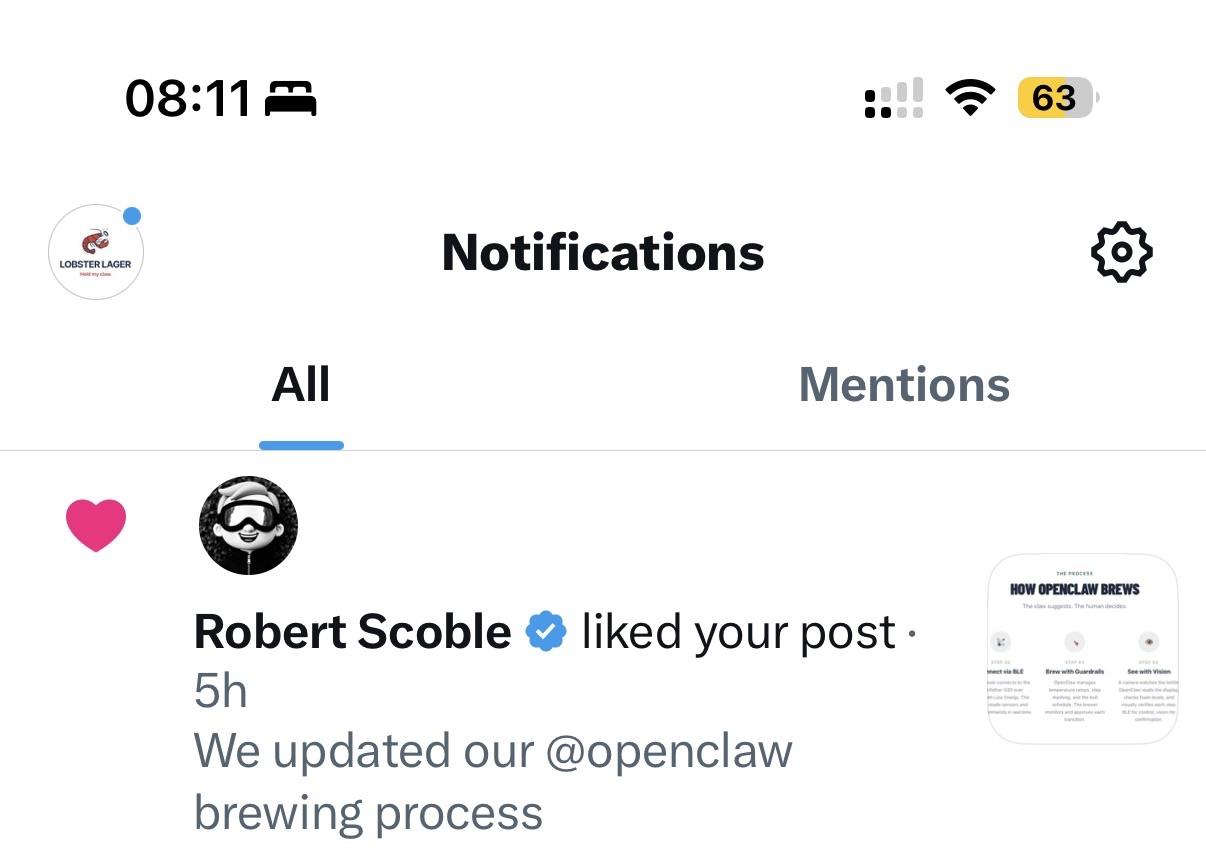Image resolution: width=1206 pixels, height=860 pixels.
Task: Tap the 08:11 clock in status bar
Action: point(187,99)
